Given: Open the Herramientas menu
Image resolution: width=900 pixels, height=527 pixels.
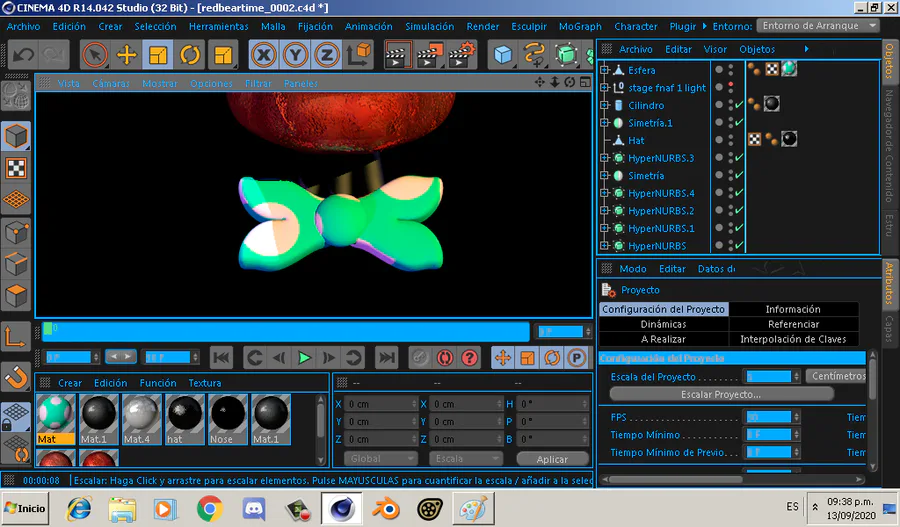Looking at the screenshot, I should click(x=218, y=26).
